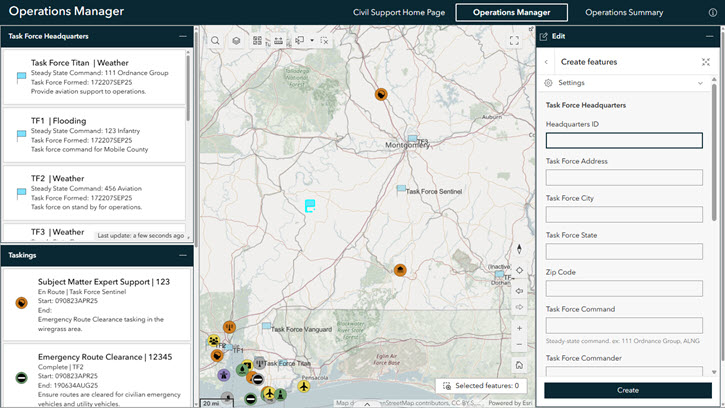Expand the Settings section chevron
The height and width of the screenshot is (408, 725).
click(x=700, y=83)
